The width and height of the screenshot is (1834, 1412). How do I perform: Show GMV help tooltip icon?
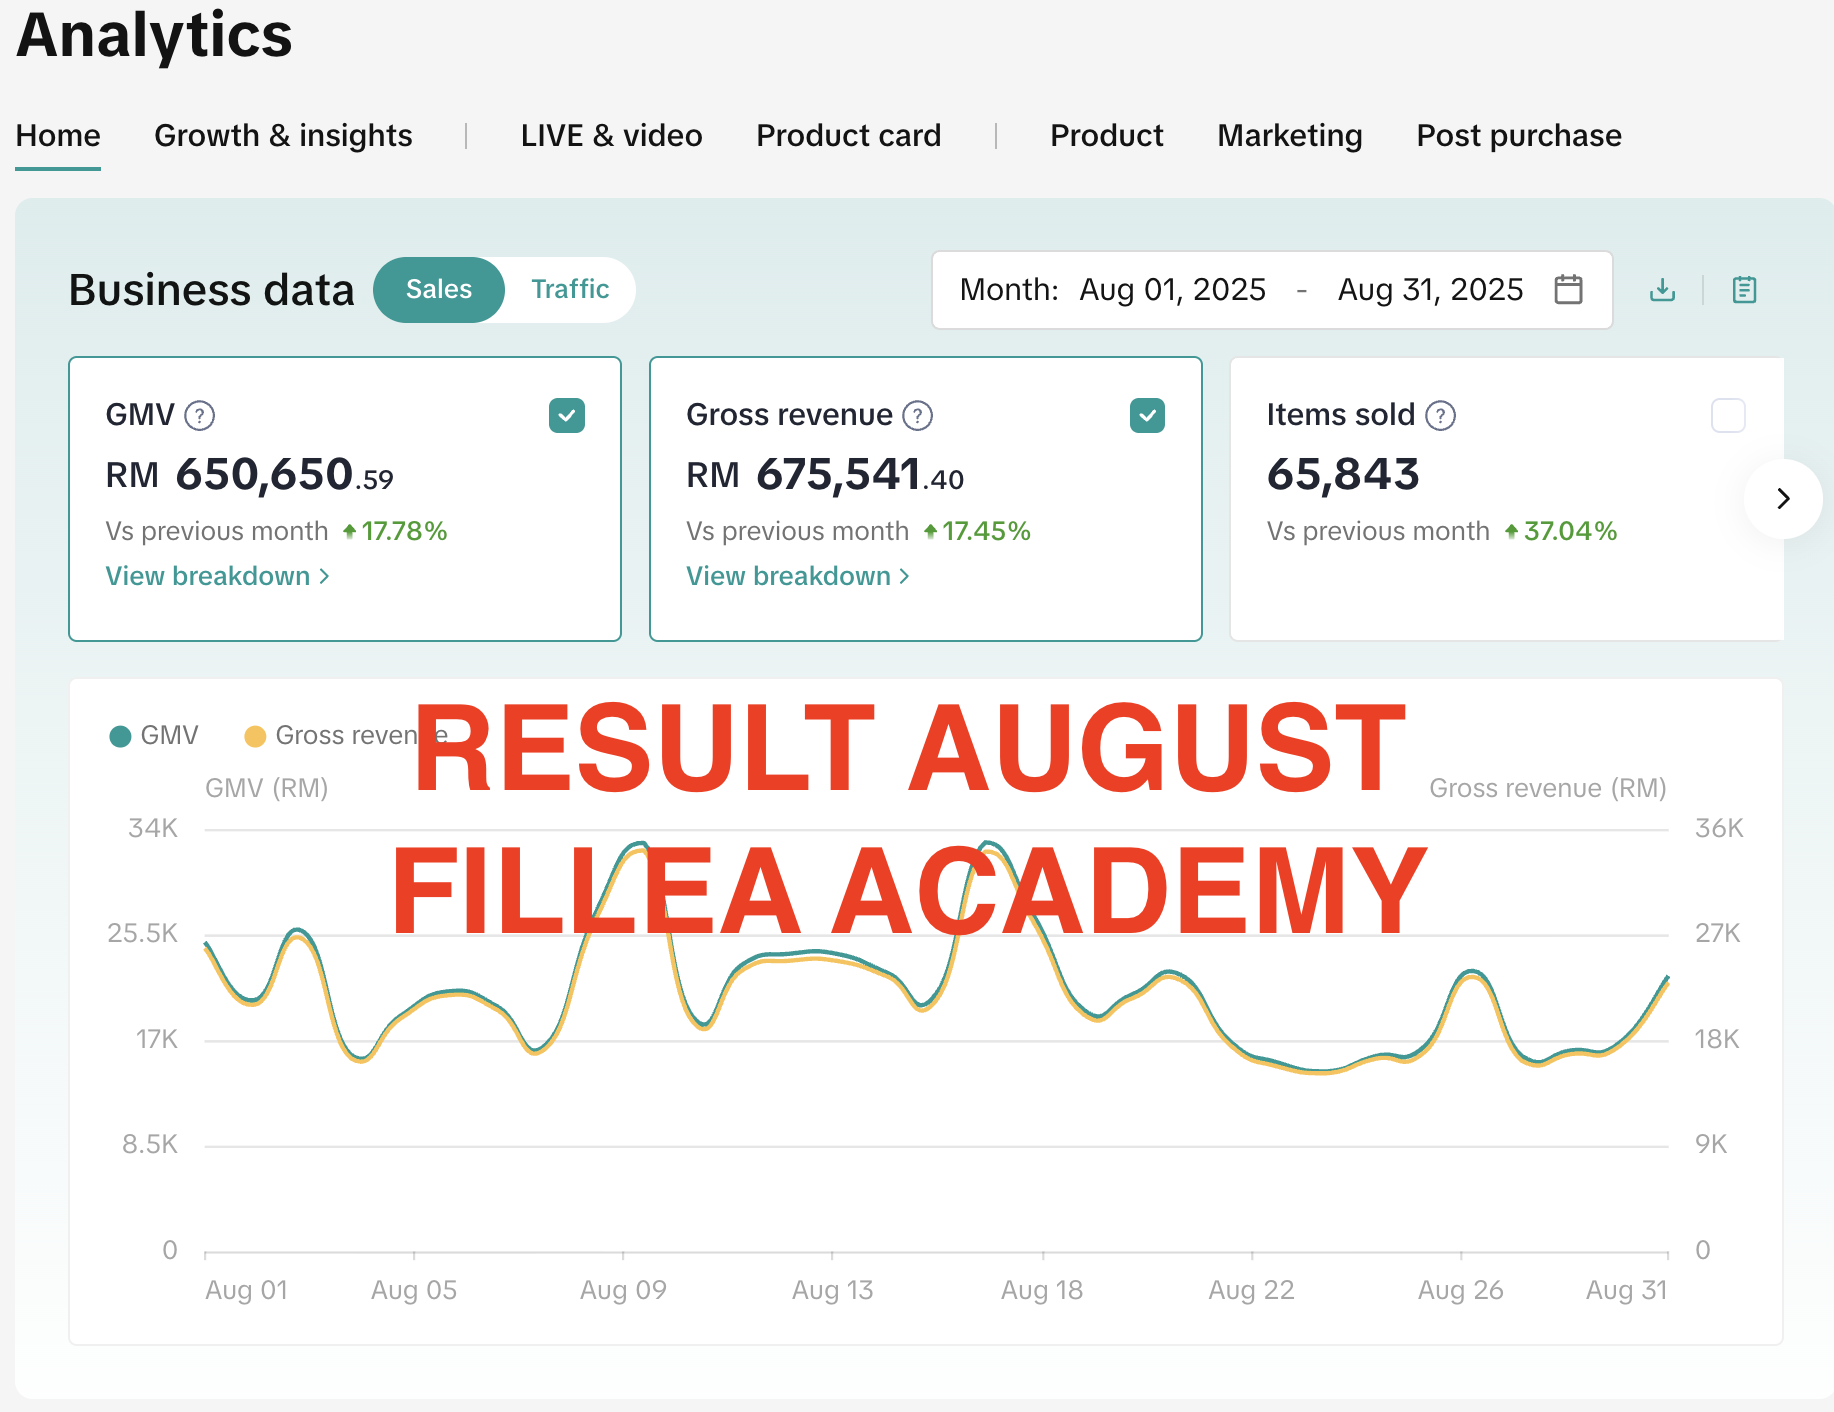pyautogui.click(x=200, y=415)
